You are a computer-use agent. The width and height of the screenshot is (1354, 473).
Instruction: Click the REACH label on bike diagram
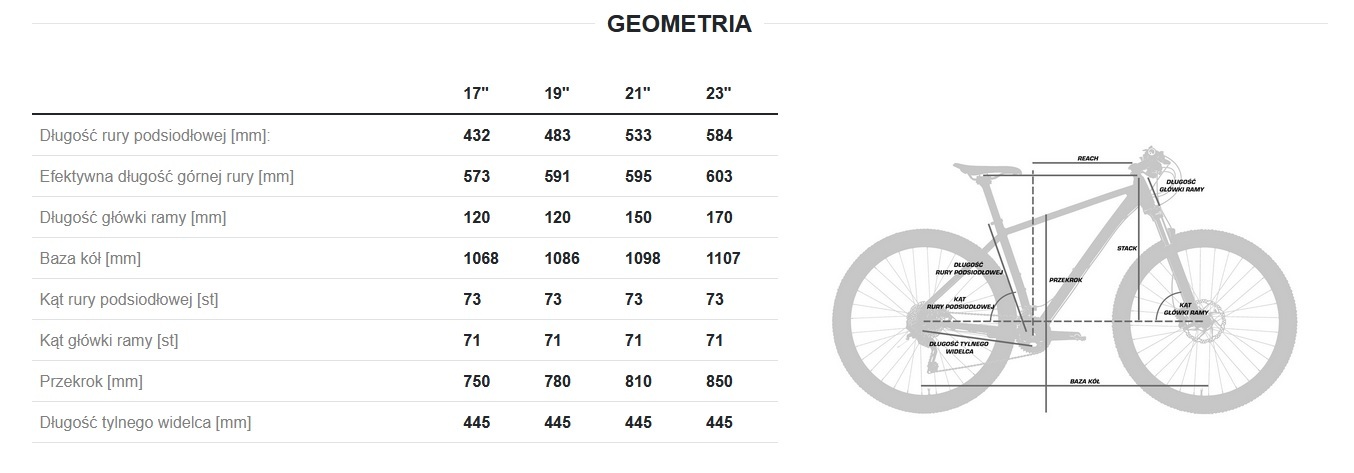[1088, 159]
